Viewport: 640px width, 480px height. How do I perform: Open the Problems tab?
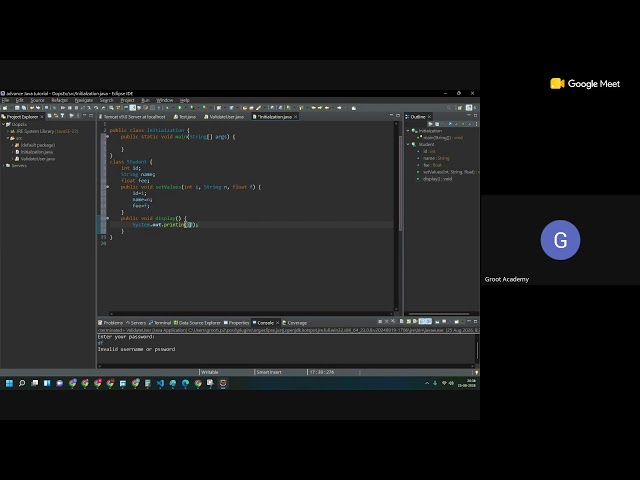pyautogui.click(x=111, y=322)
